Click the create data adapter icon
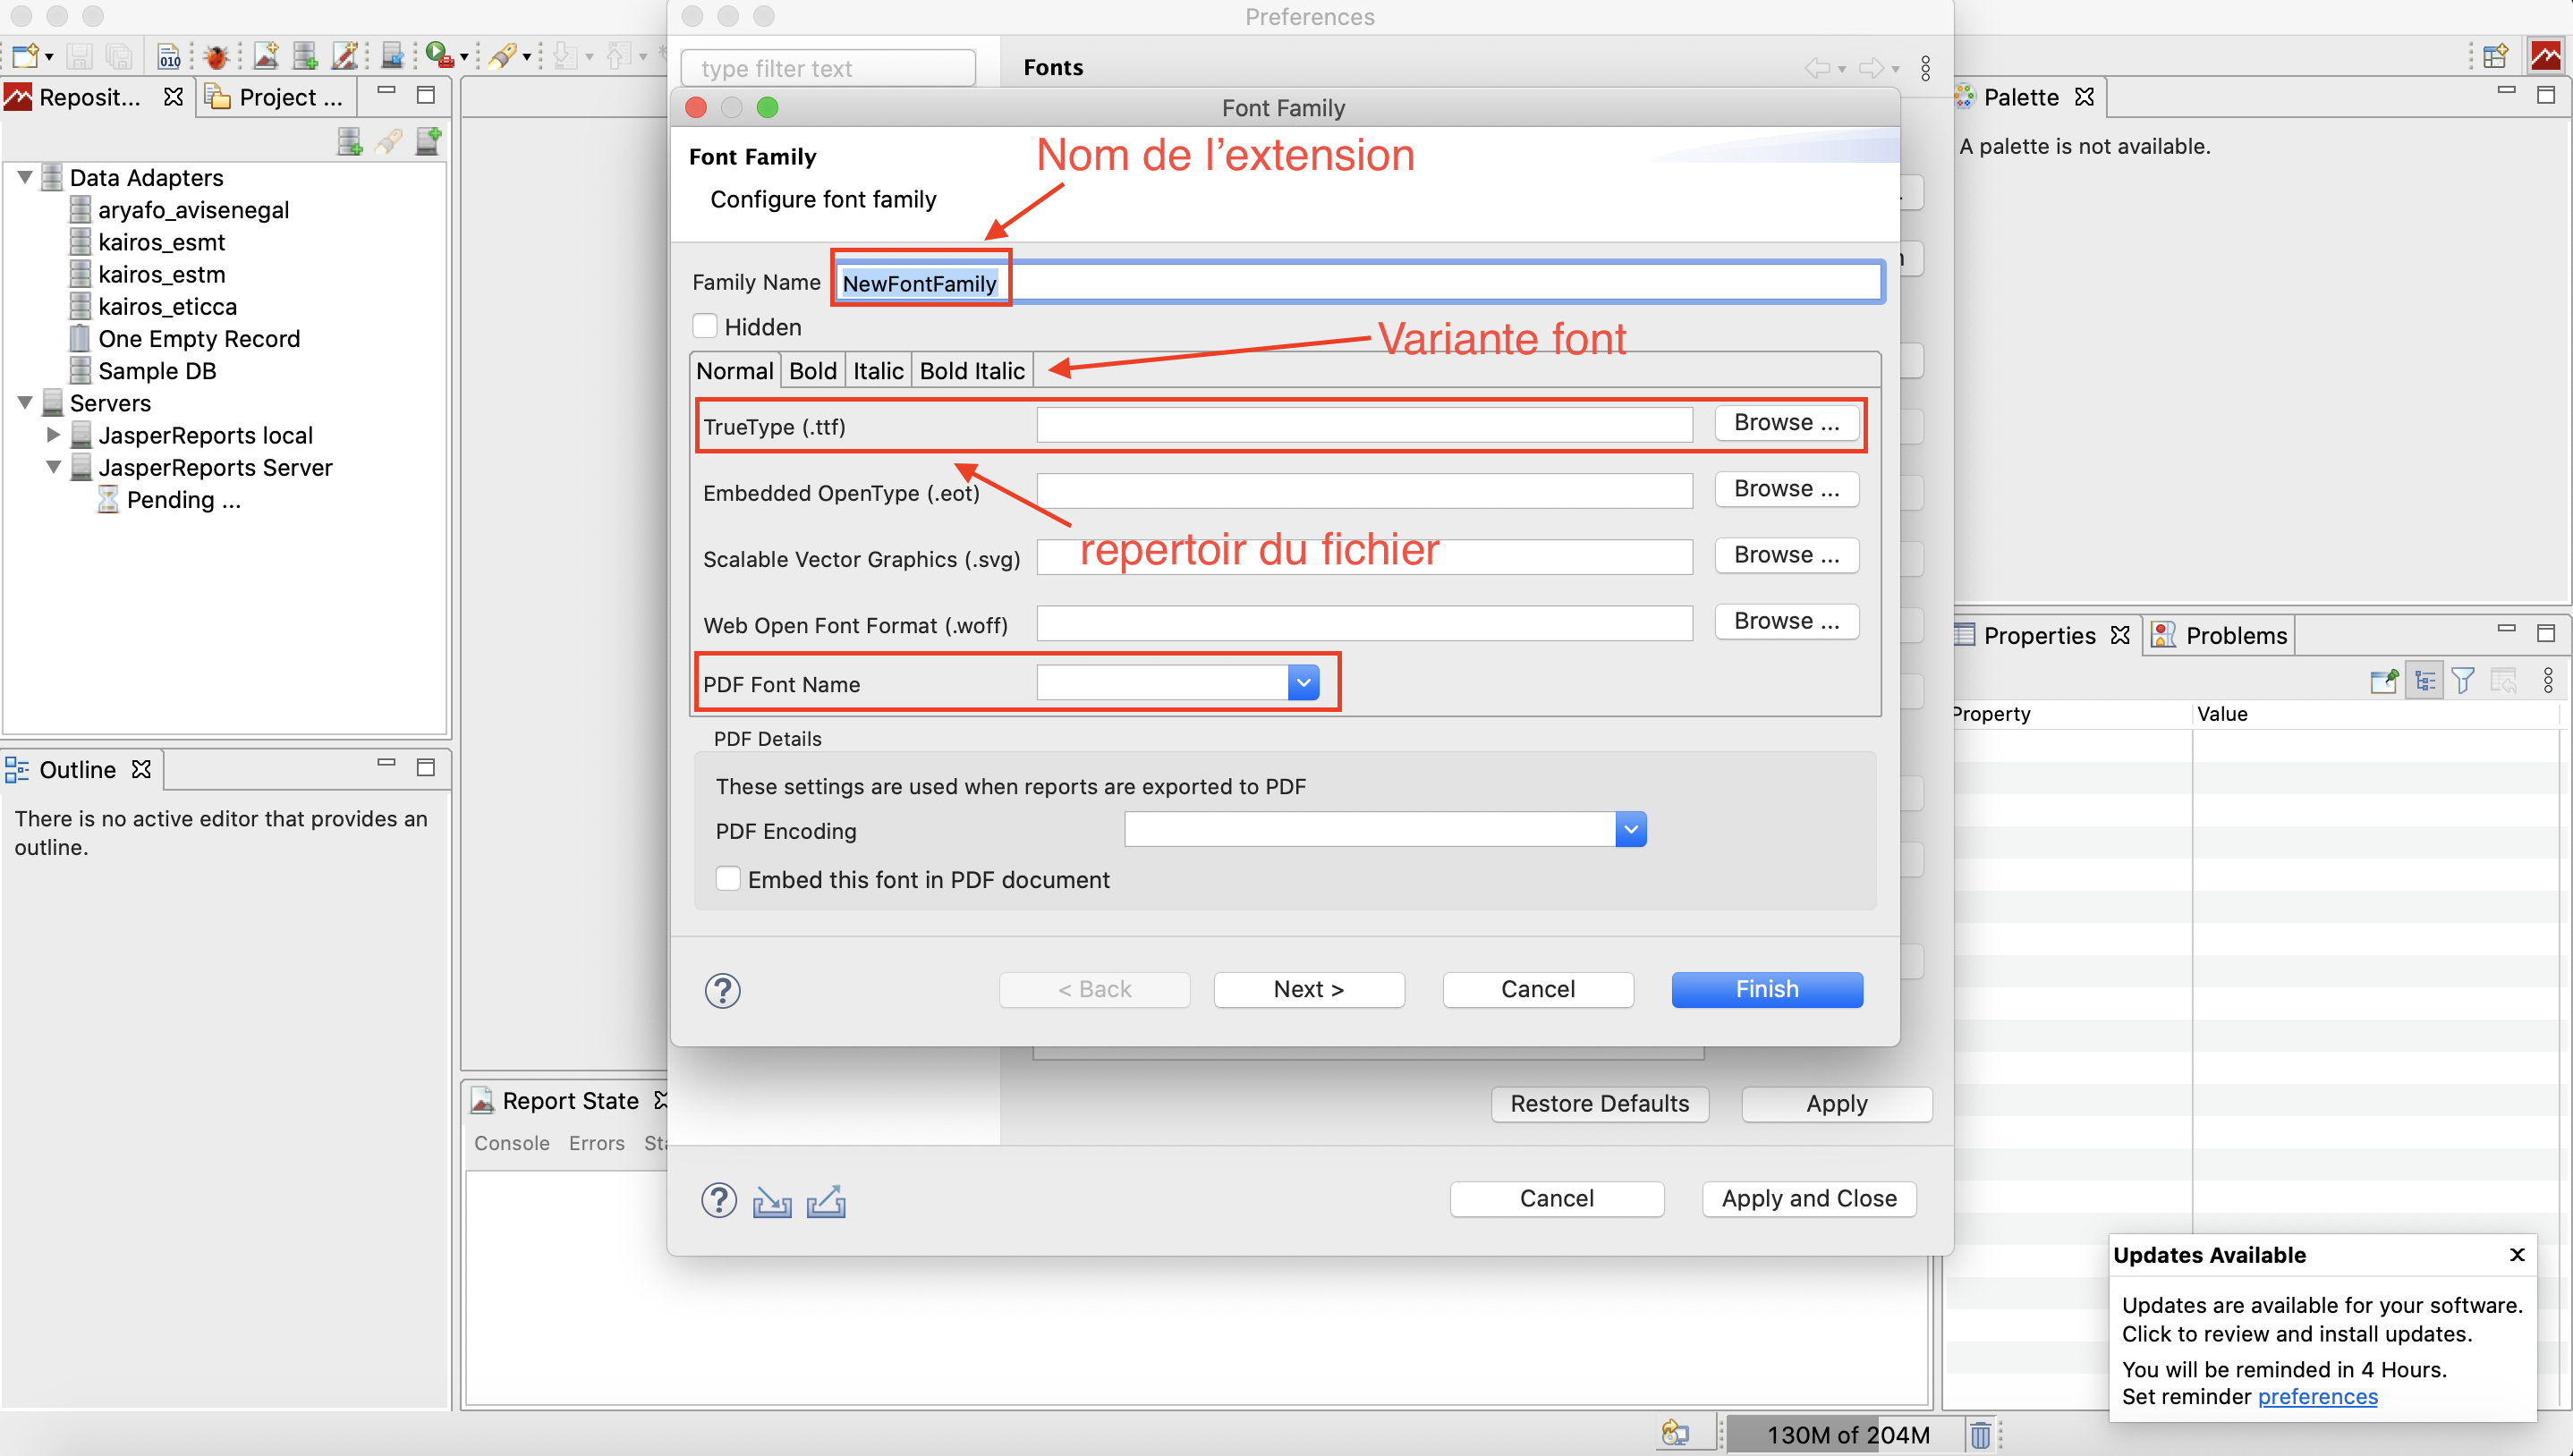 349,142
